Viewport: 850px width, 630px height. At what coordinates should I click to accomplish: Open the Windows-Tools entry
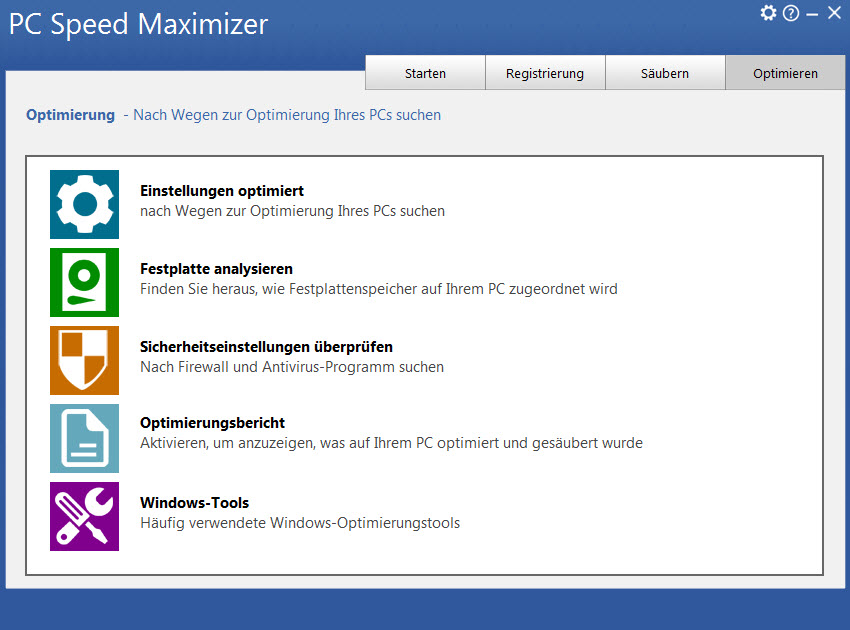click(x=195, y=503)
